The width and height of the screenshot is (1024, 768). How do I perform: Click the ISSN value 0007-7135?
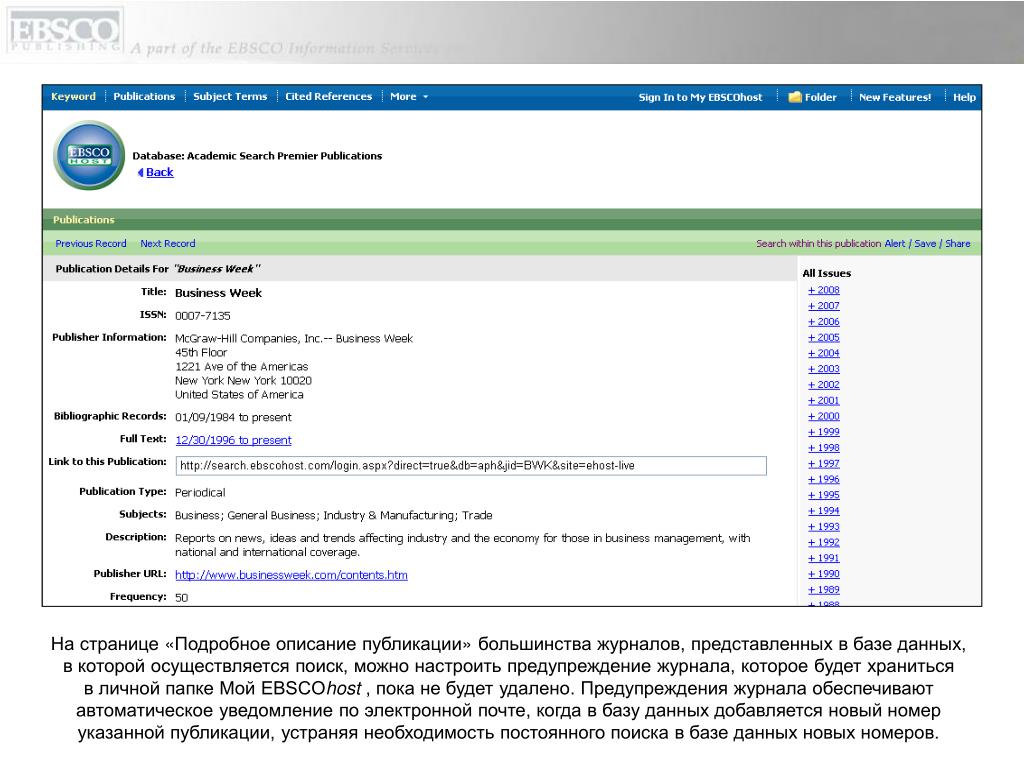[202, 316]
